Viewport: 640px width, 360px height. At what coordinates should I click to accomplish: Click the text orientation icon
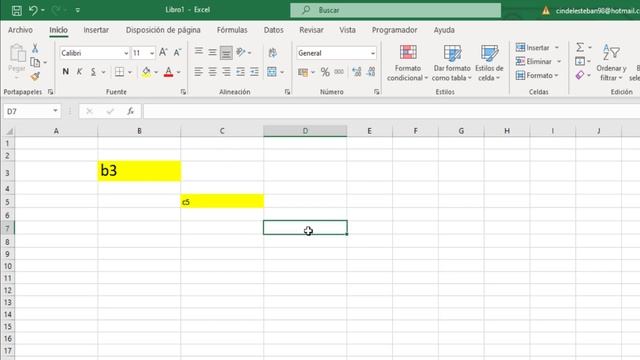point(241,52)
